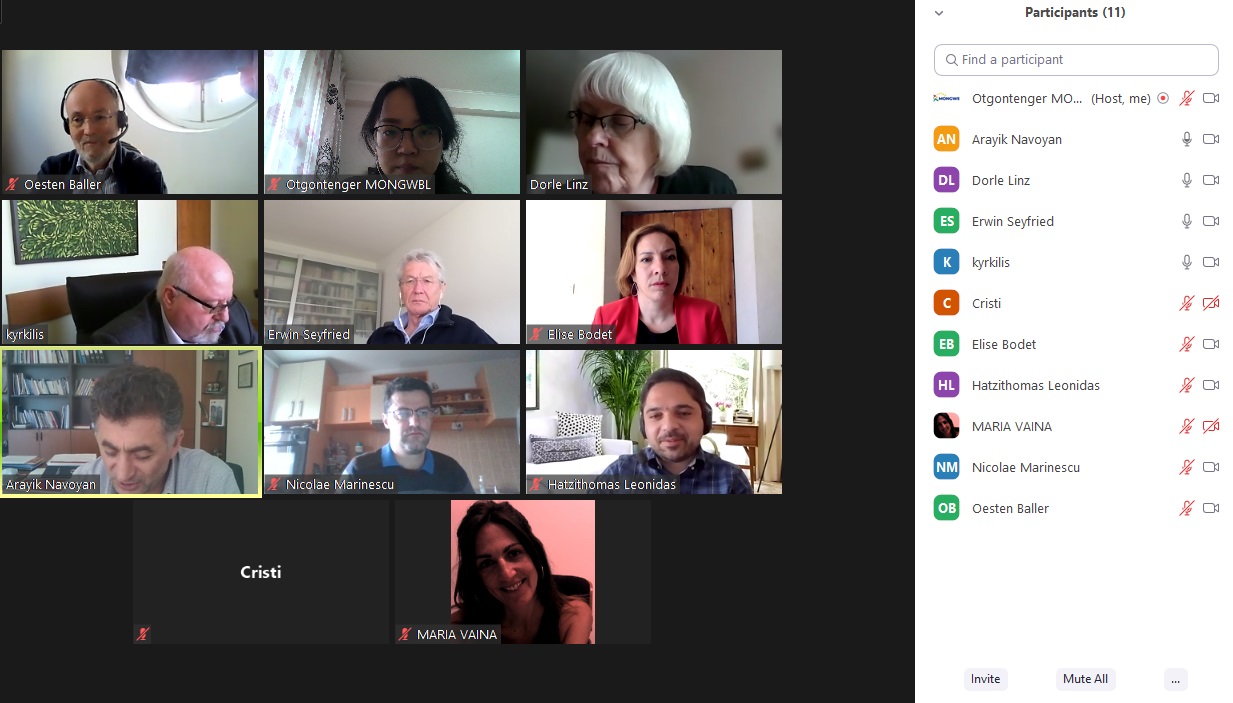Click the Mute All button

click(x=1085, y=679)
